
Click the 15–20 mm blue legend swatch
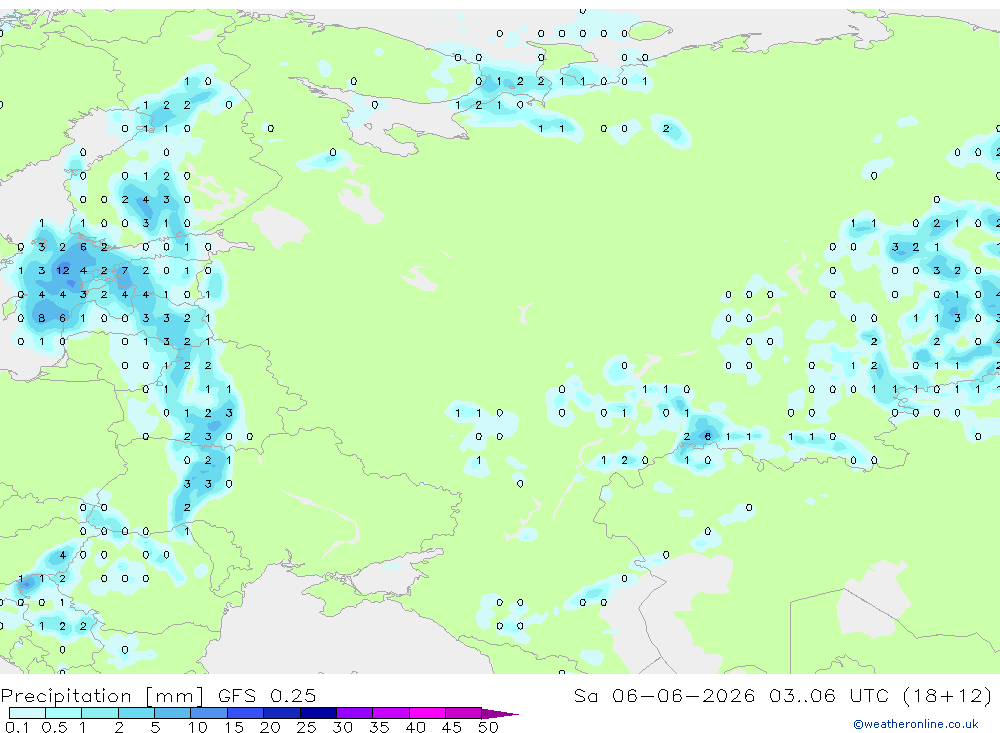click(x=246, y=713)
